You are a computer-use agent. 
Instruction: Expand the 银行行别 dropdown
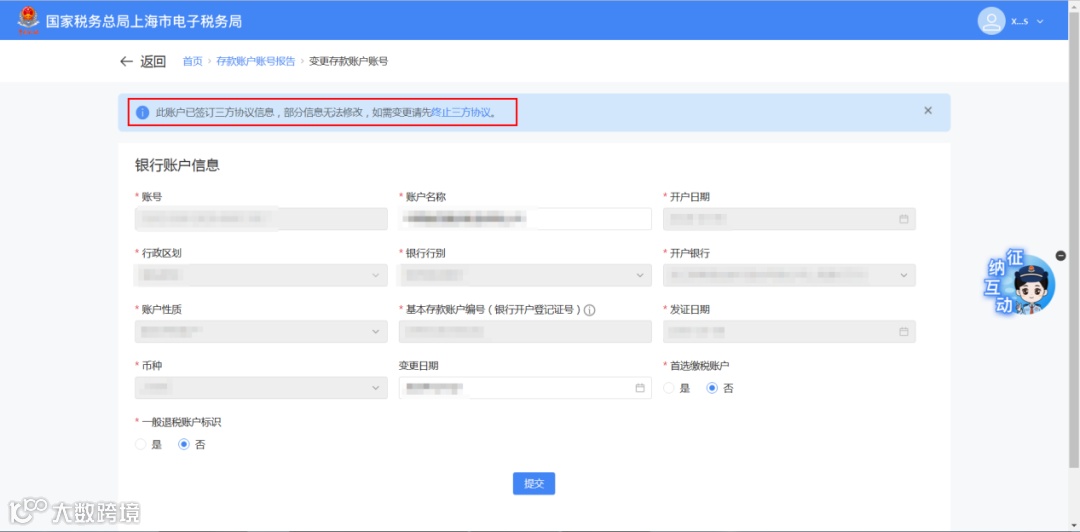click(525, 276)
